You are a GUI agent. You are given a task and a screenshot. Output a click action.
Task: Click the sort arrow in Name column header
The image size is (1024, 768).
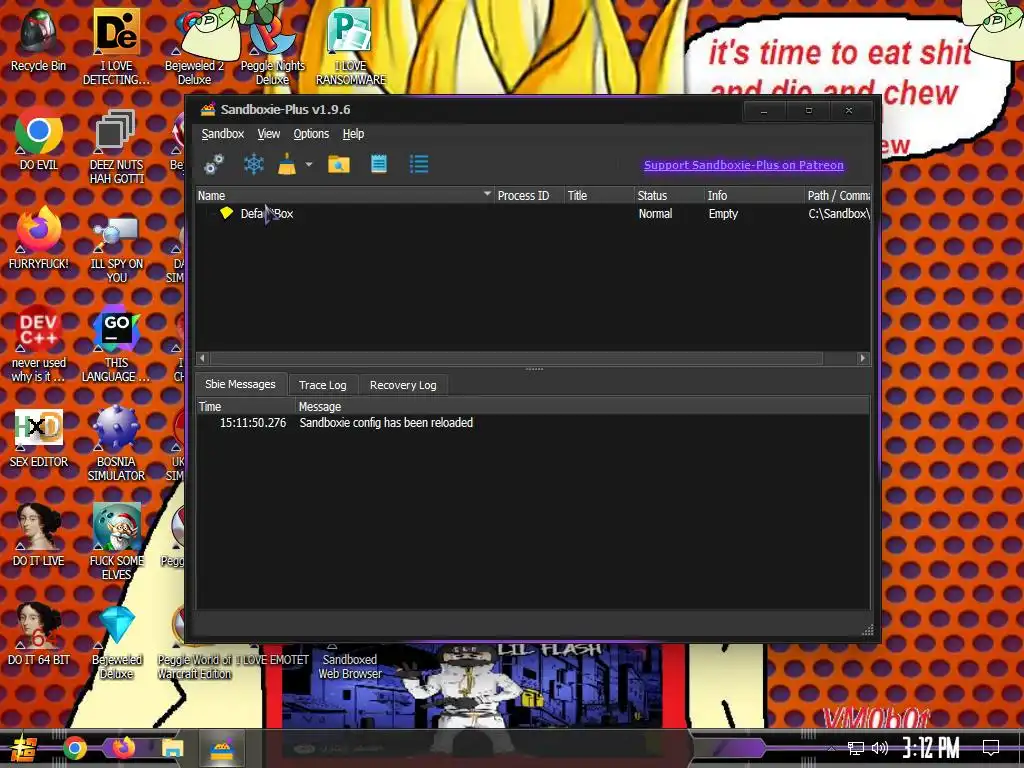coord(487,194)
